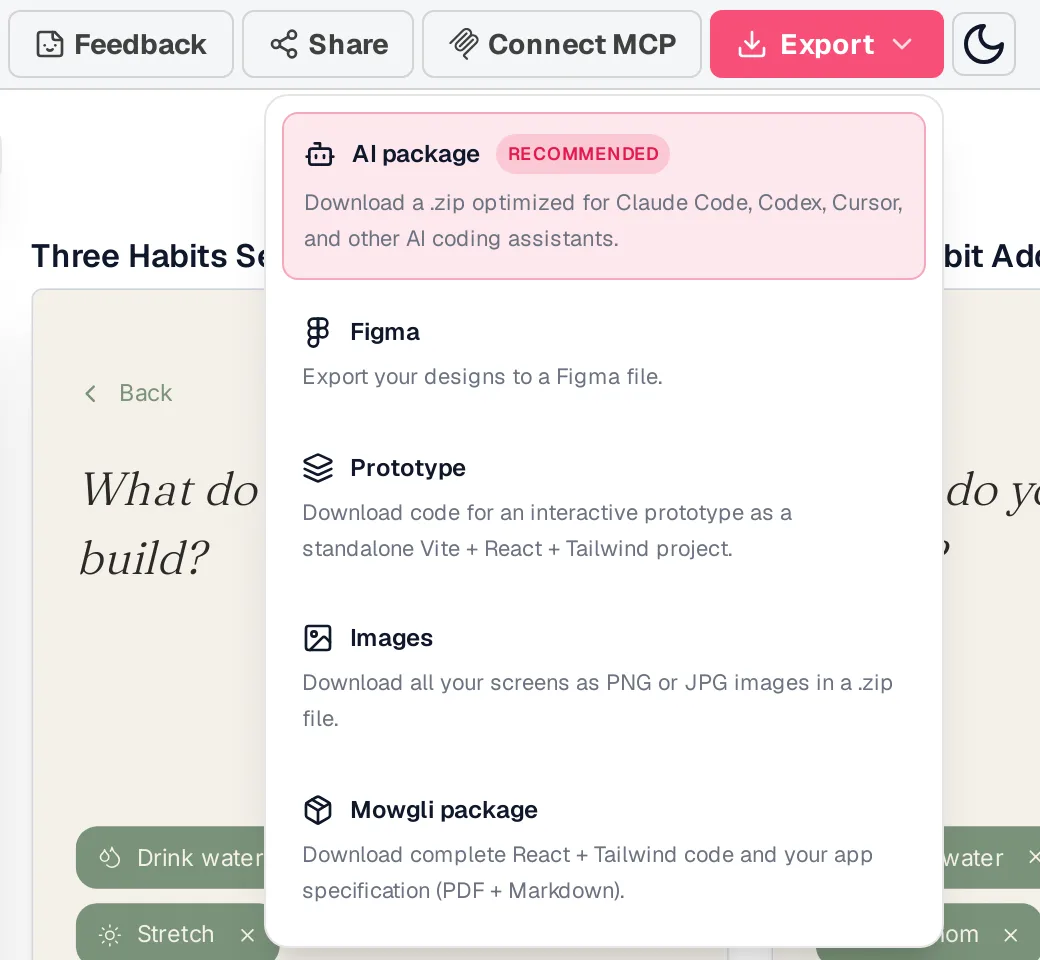Open the Feedback dialog
The image size is (1040, 960).
[121, 44]
